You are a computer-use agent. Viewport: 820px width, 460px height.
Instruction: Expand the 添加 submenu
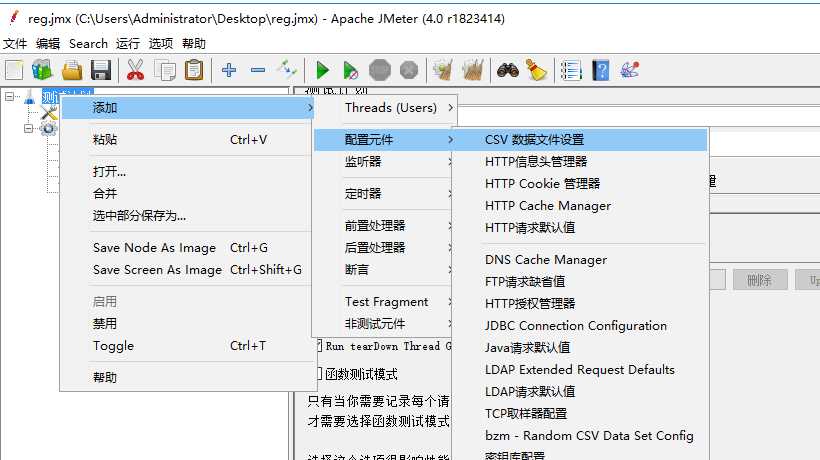[187, 108]
